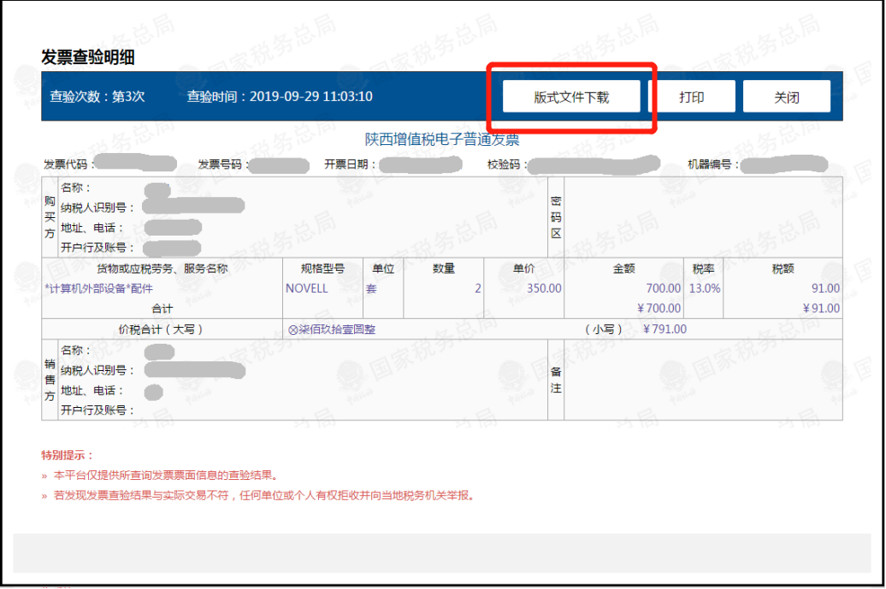Select the 柒佰玖拾壹圆整 total in words
The height and width of the screenshot is (589, 886).
click(x=332, y=329)
